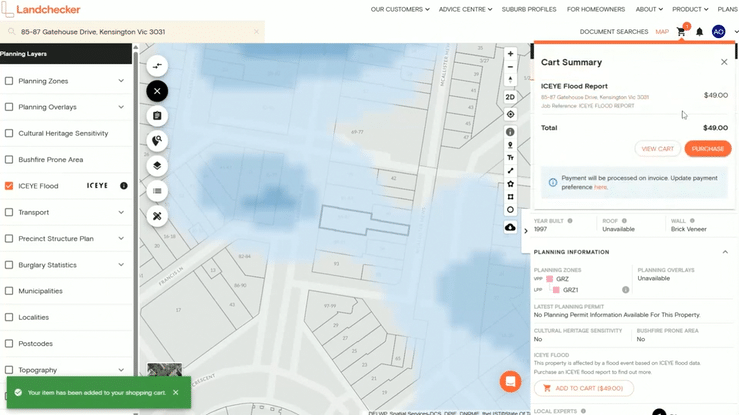Collapse the Planning Information section
Viewport: 739px width, 415px height.
pyautogui.click(x=725, y=252)
